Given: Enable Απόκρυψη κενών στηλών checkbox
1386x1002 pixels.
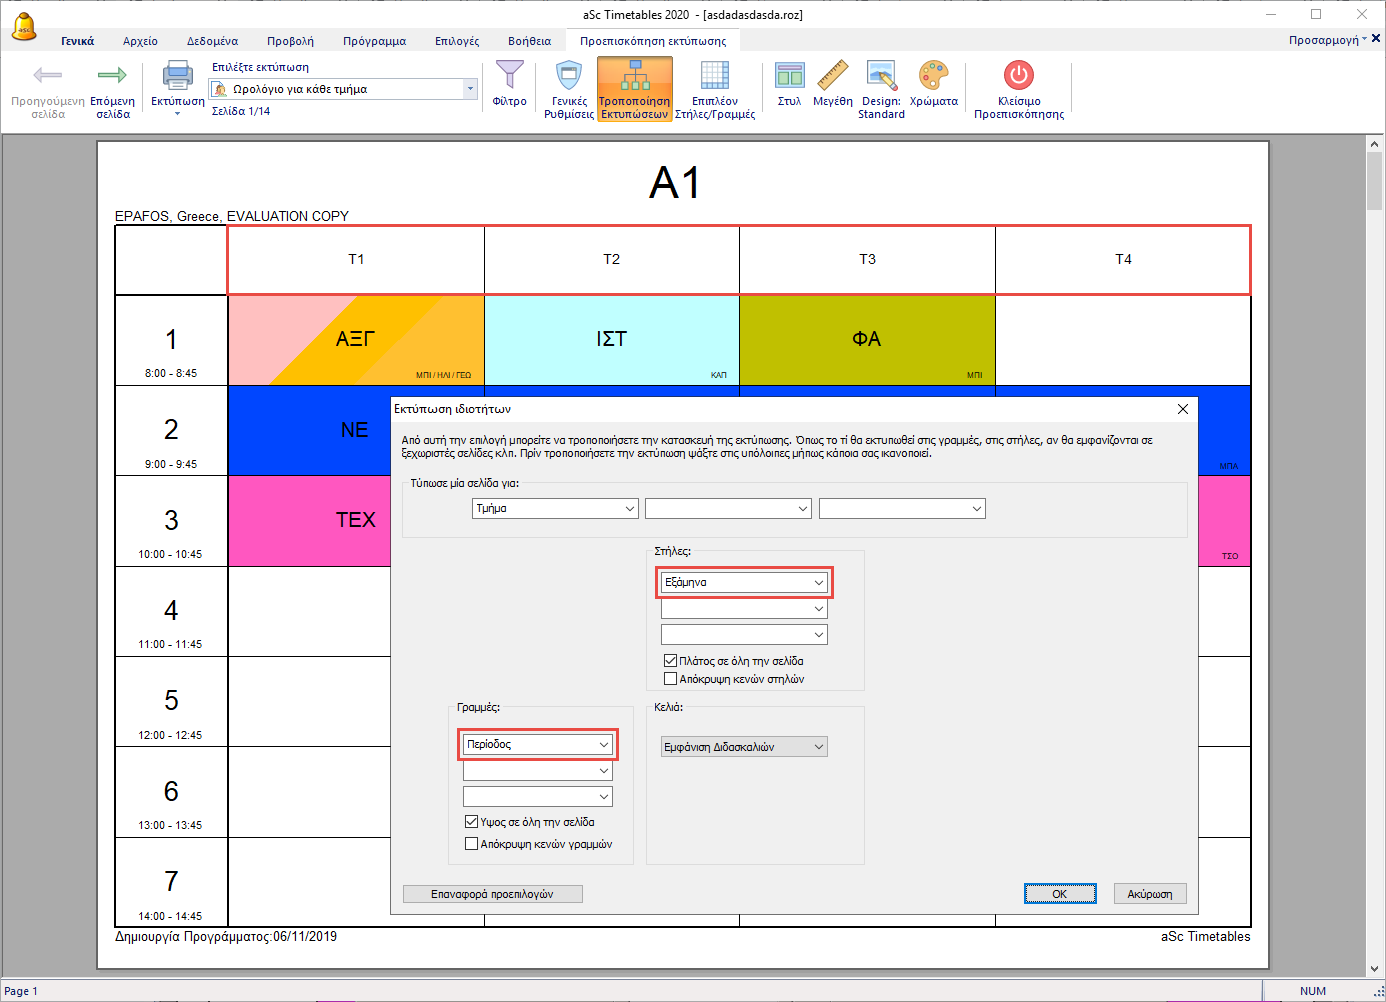Looking at the screenshot, I should [x=671, y=679].
